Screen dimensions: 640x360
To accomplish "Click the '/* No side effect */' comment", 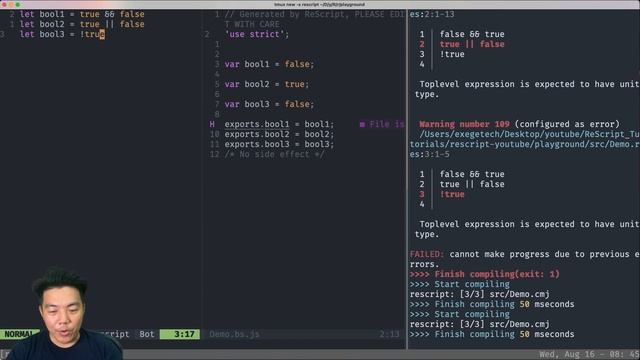I will [x=274, y=154].
